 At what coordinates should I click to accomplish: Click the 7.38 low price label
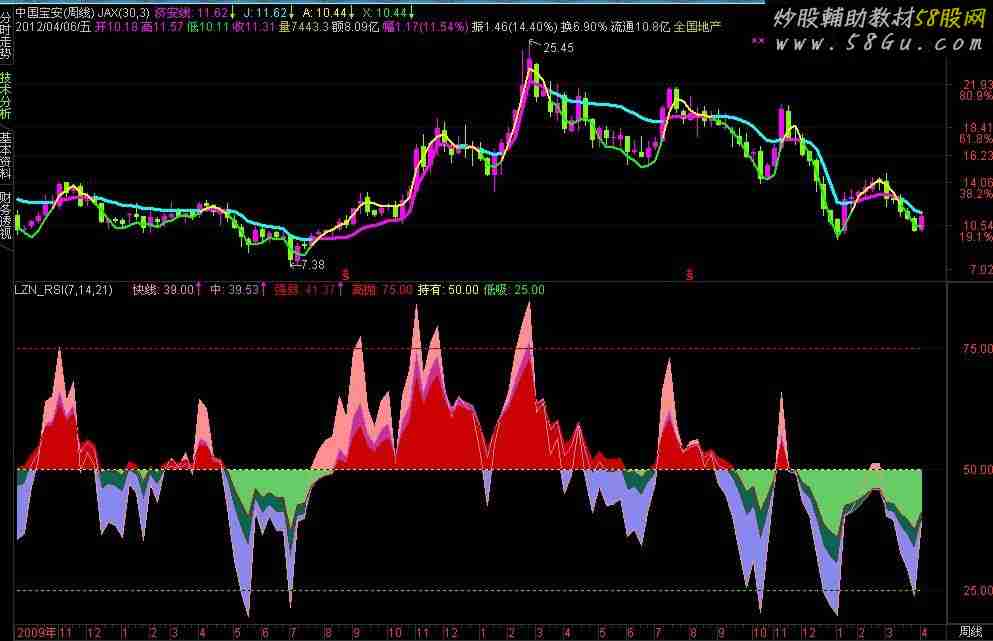(313, 264)
